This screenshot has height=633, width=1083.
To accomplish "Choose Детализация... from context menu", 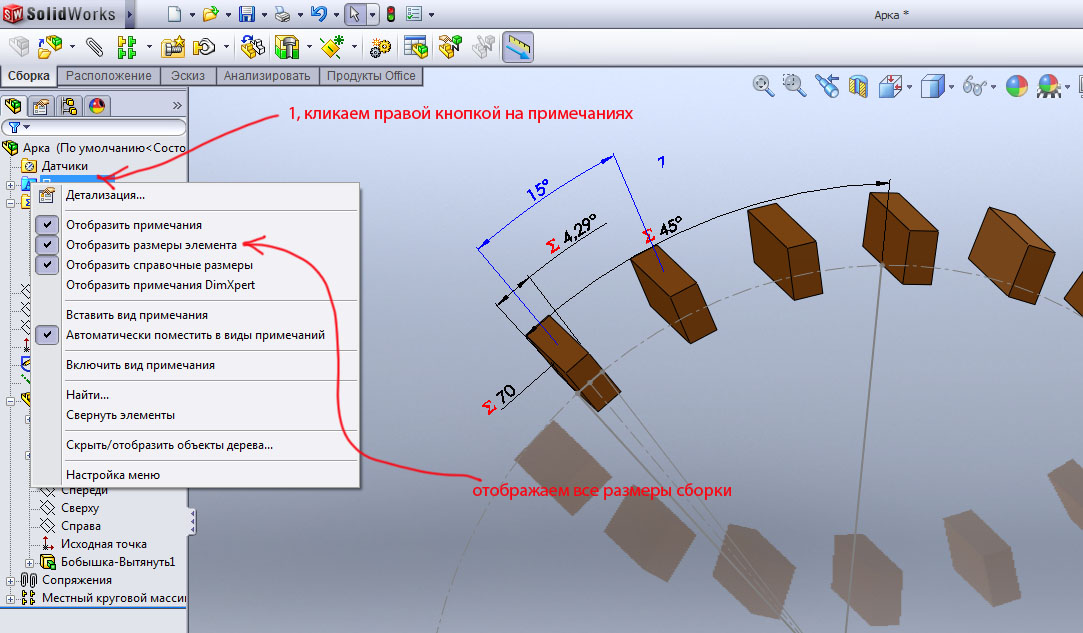I will coord(105,195).
